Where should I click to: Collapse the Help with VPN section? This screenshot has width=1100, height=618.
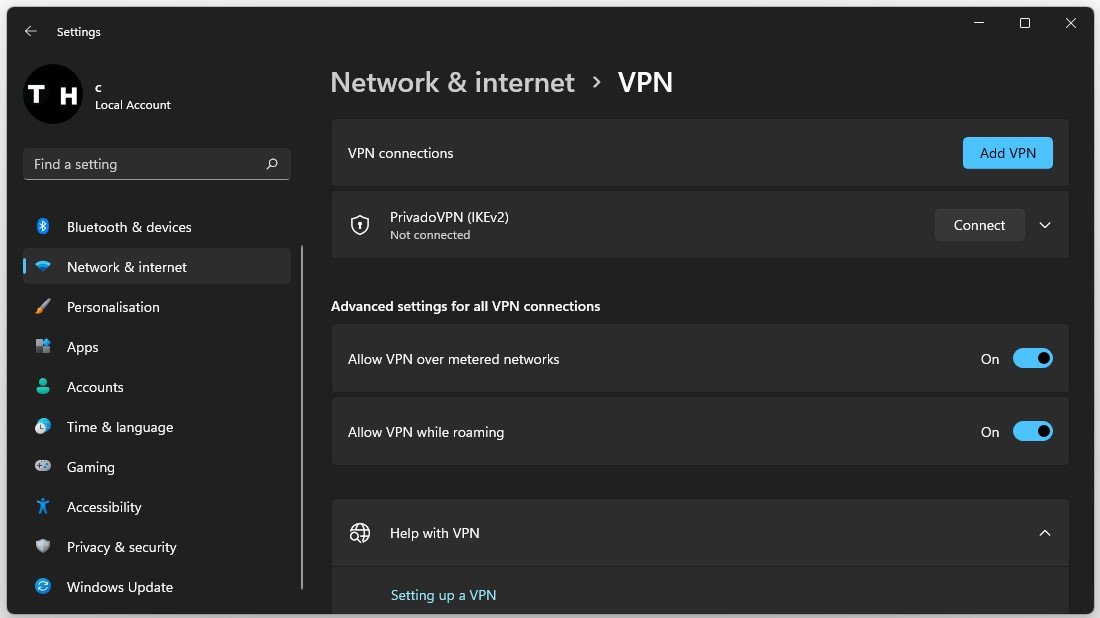(x=1045, y=533)
